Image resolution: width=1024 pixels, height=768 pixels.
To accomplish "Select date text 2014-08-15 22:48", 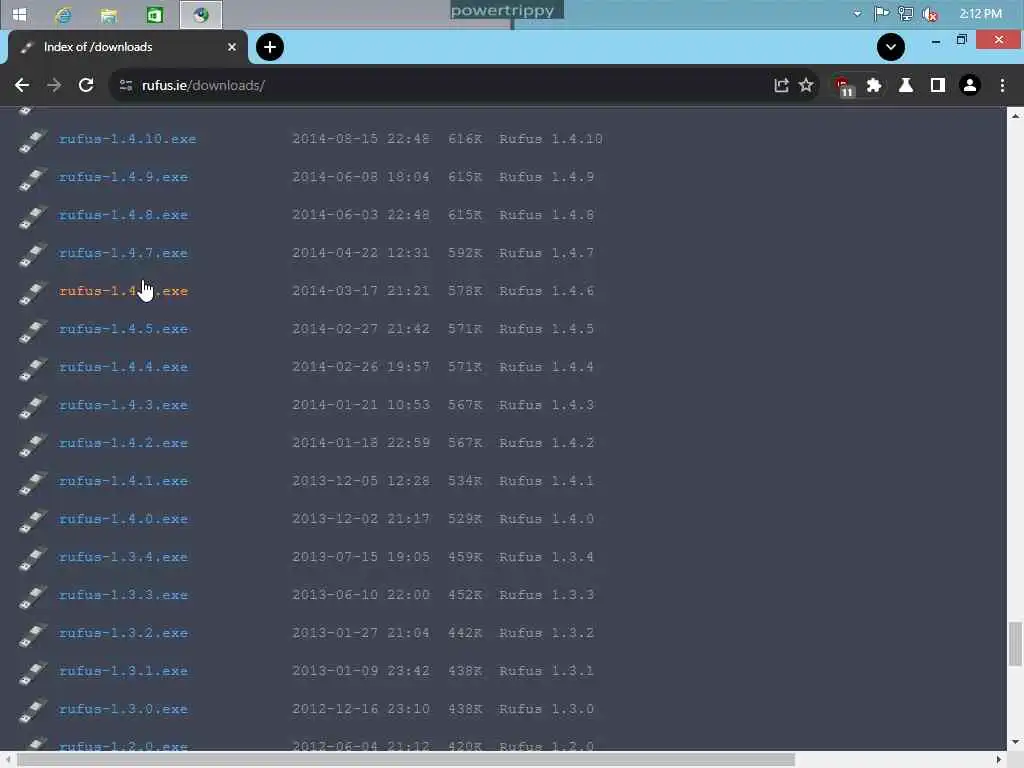I will click(361, 139).
